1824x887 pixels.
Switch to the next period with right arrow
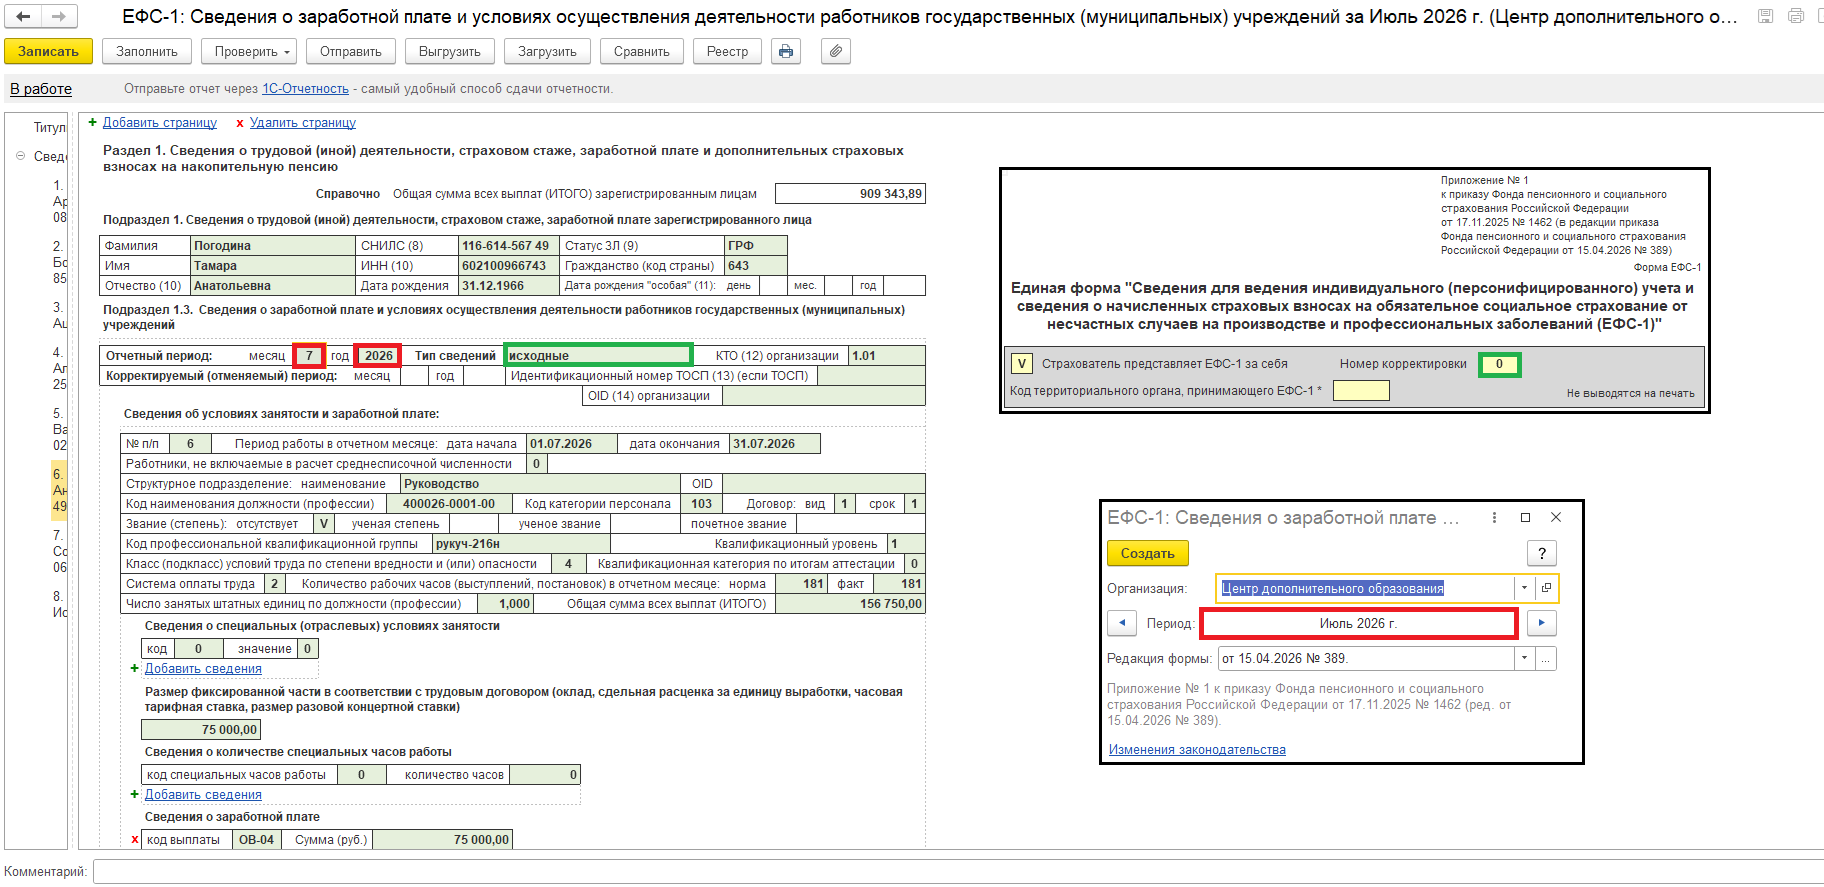pyautogui.click(x=1542, y=623)
